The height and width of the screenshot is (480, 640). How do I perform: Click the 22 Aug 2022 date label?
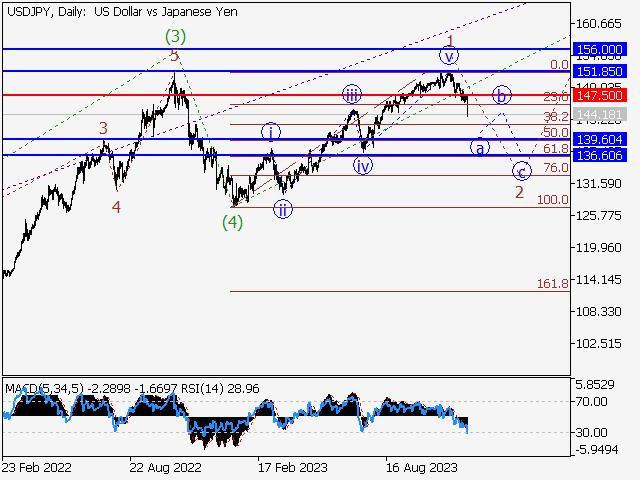tap(165, 467)
